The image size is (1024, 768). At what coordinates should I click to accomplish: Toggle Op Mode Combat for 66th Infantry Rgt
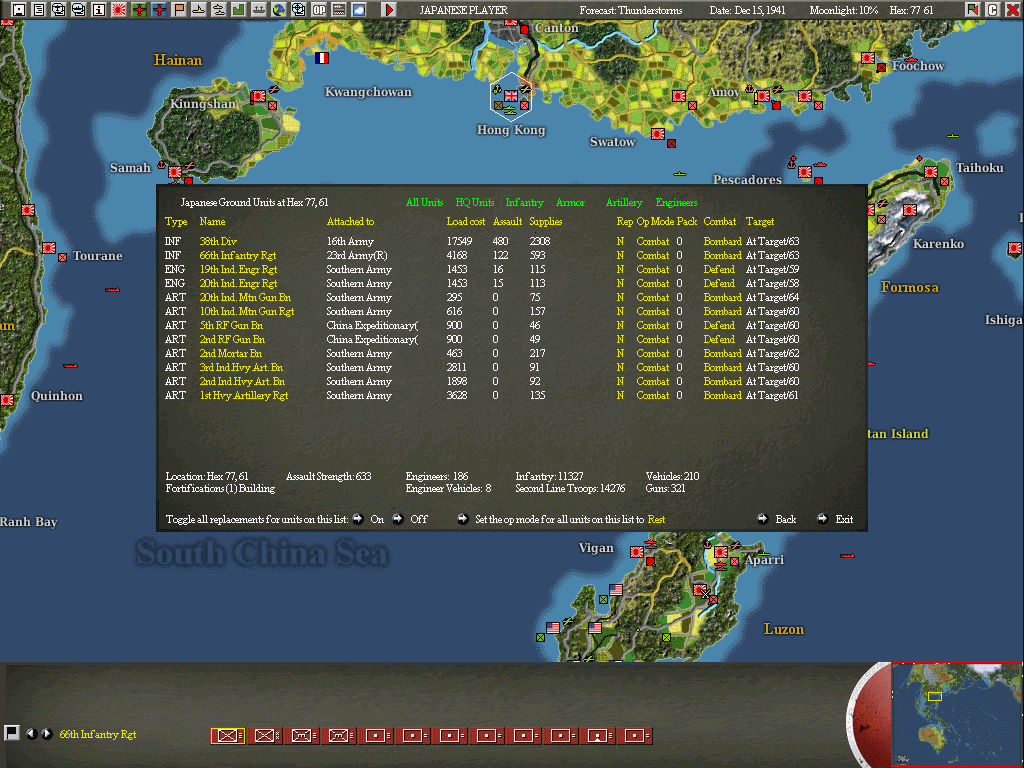(652, 255)
